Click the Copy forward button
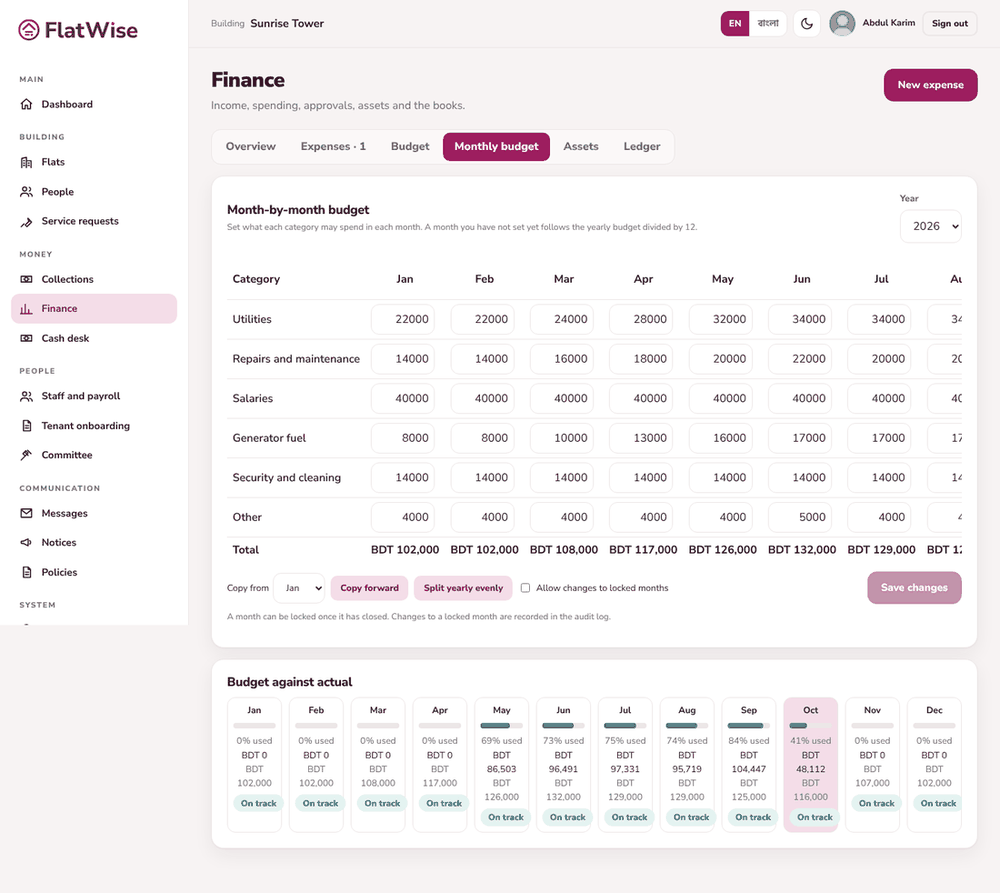This screenshot has height=893, width=1000. 369,588
